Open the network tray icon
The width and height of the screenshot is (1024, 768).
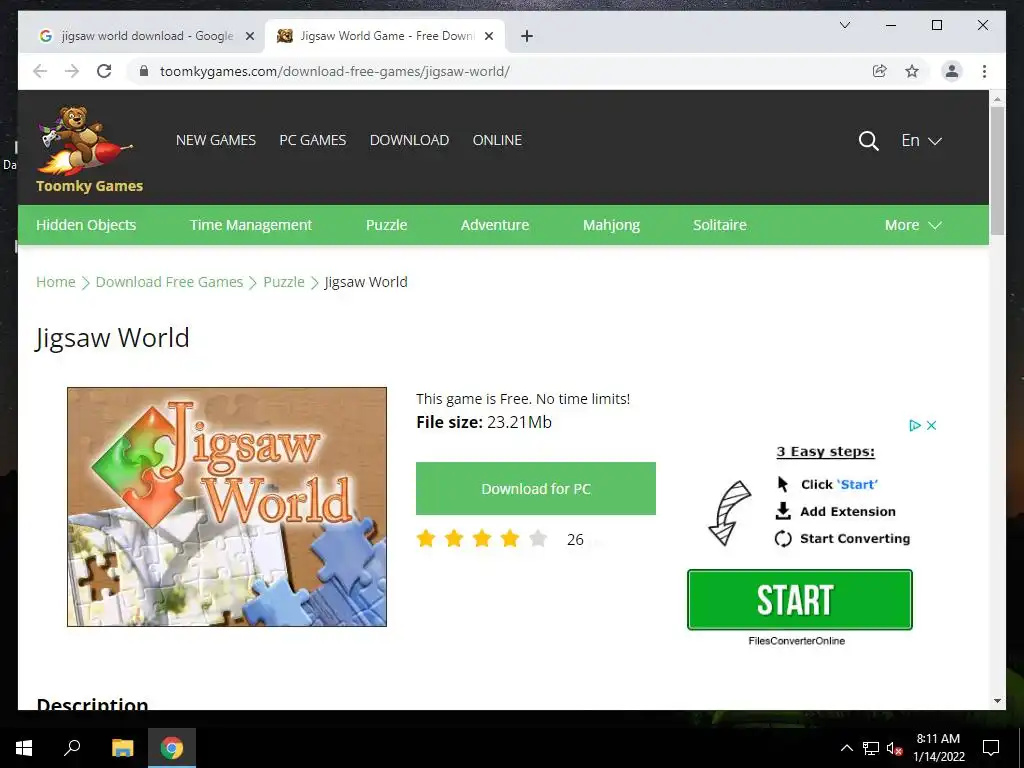[x=871, y=748]
